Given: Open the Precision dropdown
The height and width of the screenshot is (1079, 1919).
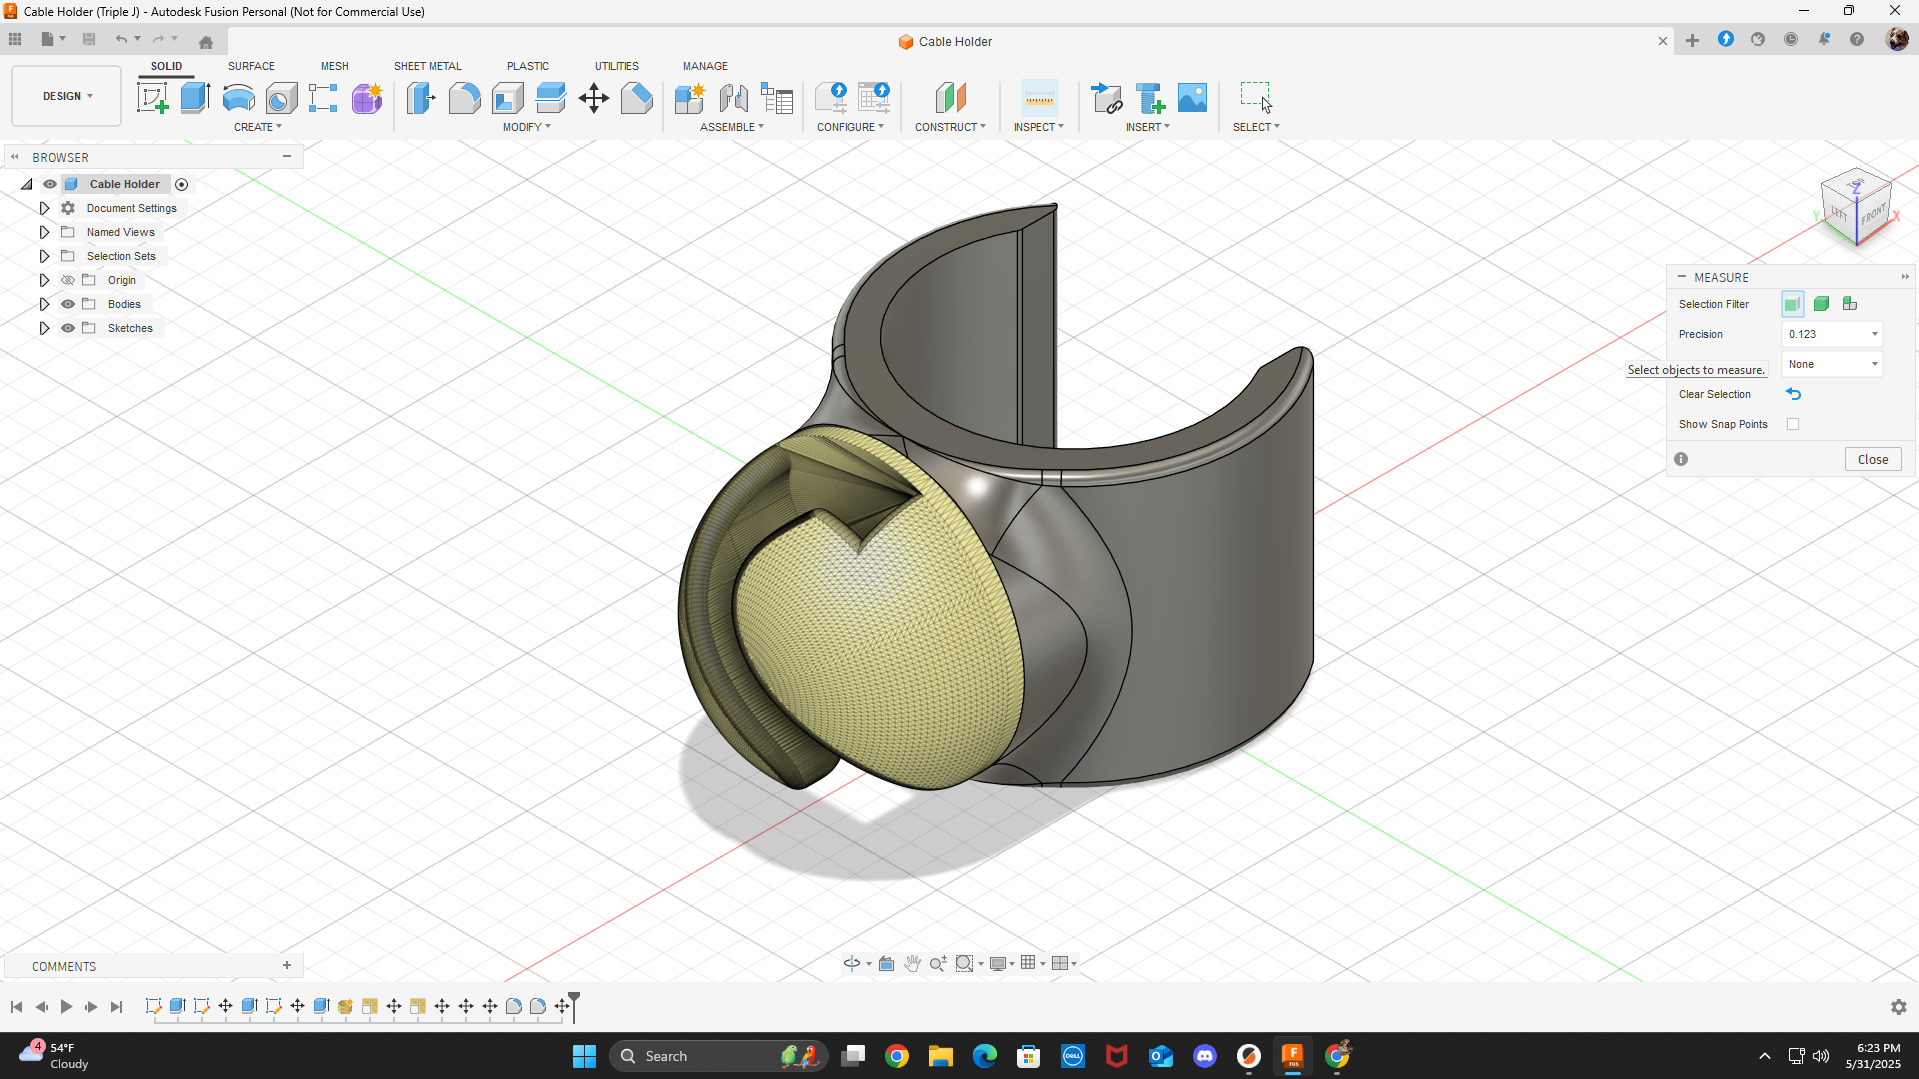Looking at the screenshot, I should (x=1833, y=334).
